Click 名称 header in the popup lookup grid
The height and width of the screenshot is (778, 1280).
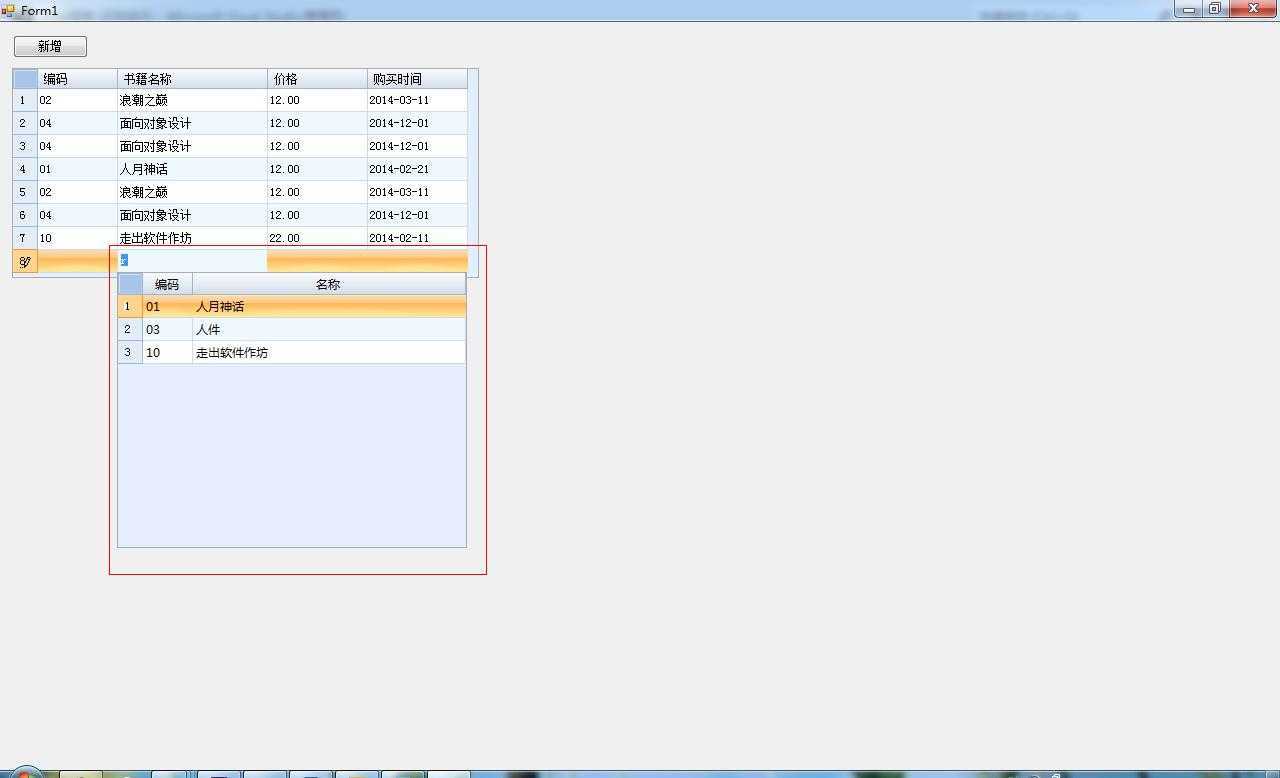pyautogui.click(x=328, y=284)
